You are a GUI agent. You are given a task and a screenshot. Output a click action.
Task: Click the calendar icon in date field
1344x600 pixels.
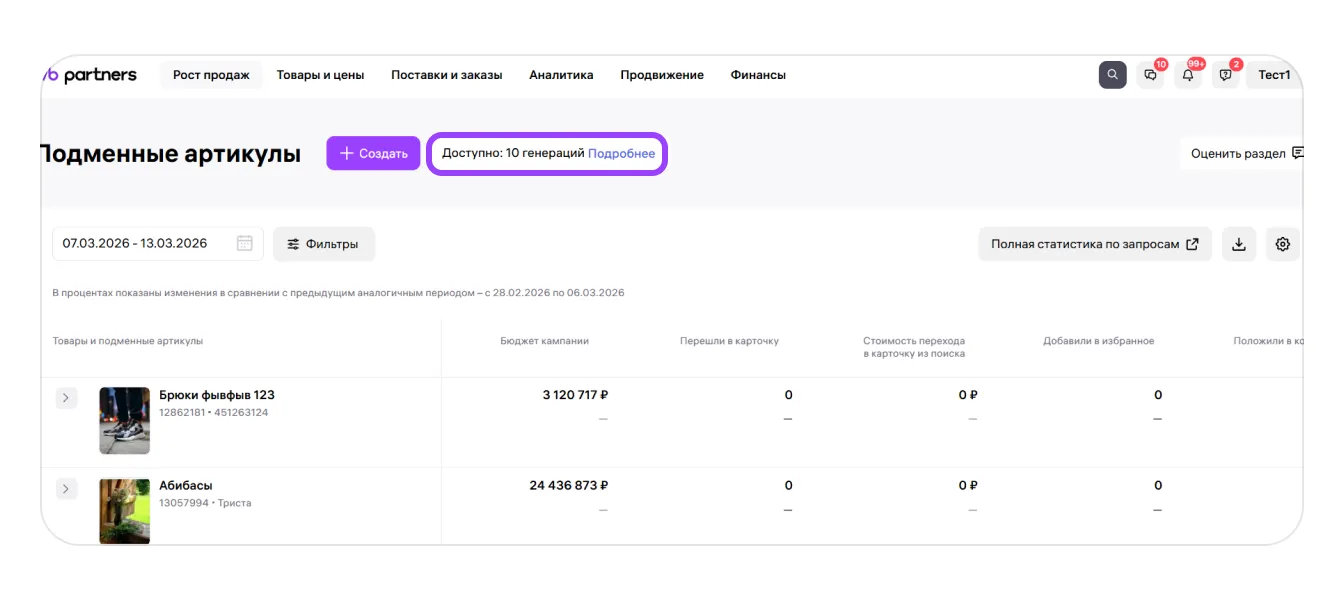pos(244,243)
